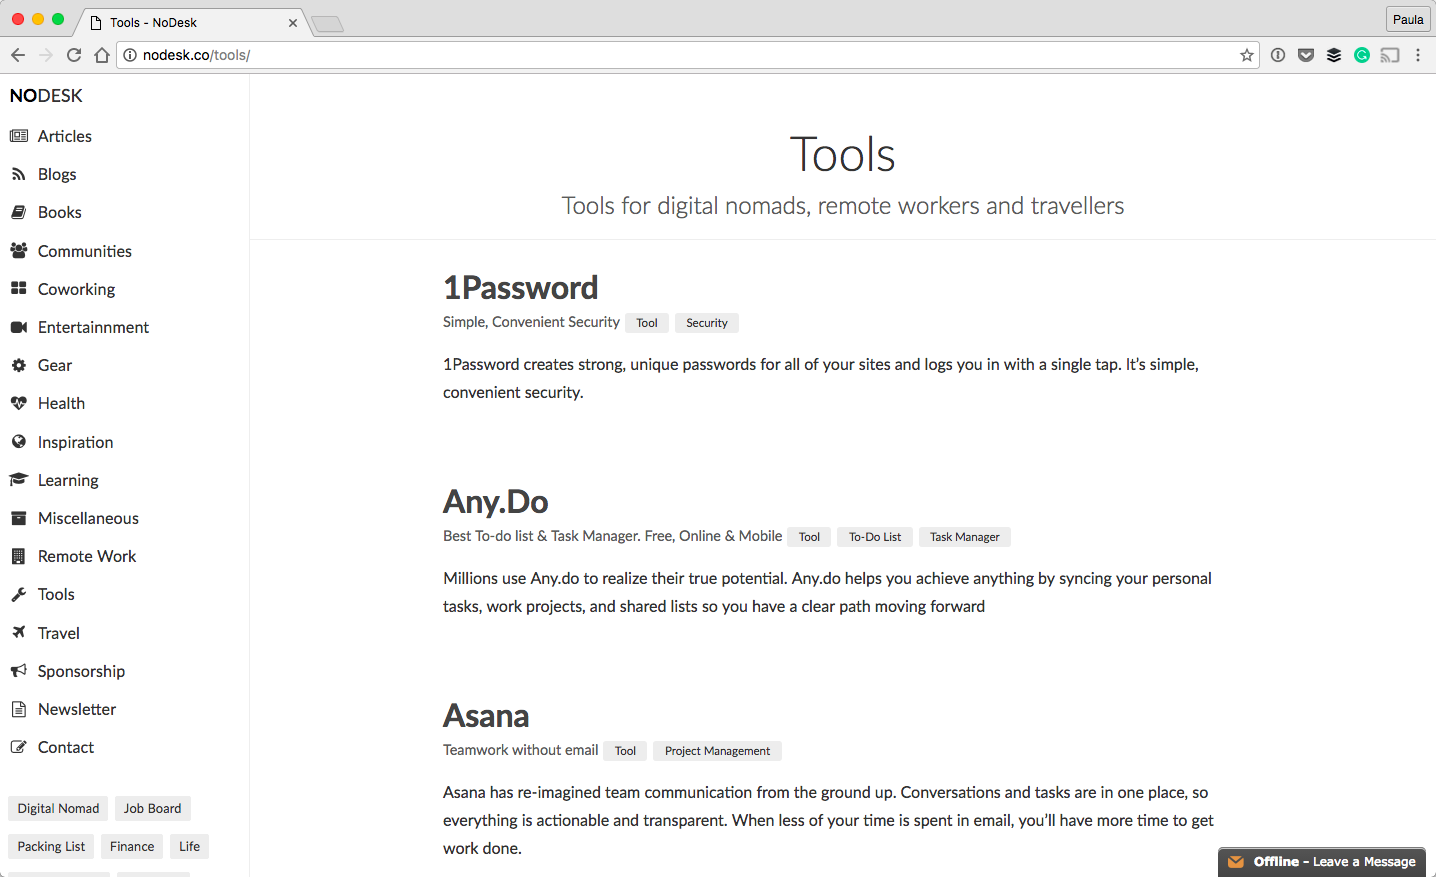Viewport: 1436px width, 877px height.
Task: Click the Books icon in sidebar
Action: tap(18, 212)
